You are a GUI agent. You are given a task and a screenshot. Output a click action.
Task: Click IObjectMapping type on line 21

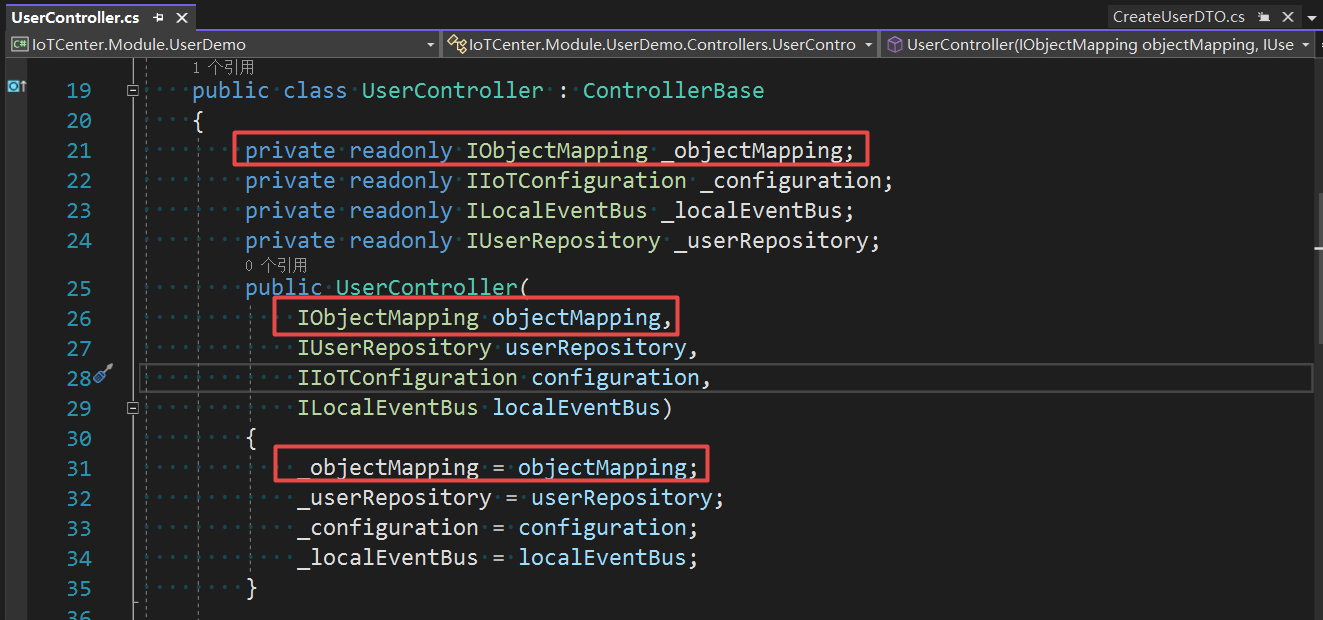coord(557,151)
